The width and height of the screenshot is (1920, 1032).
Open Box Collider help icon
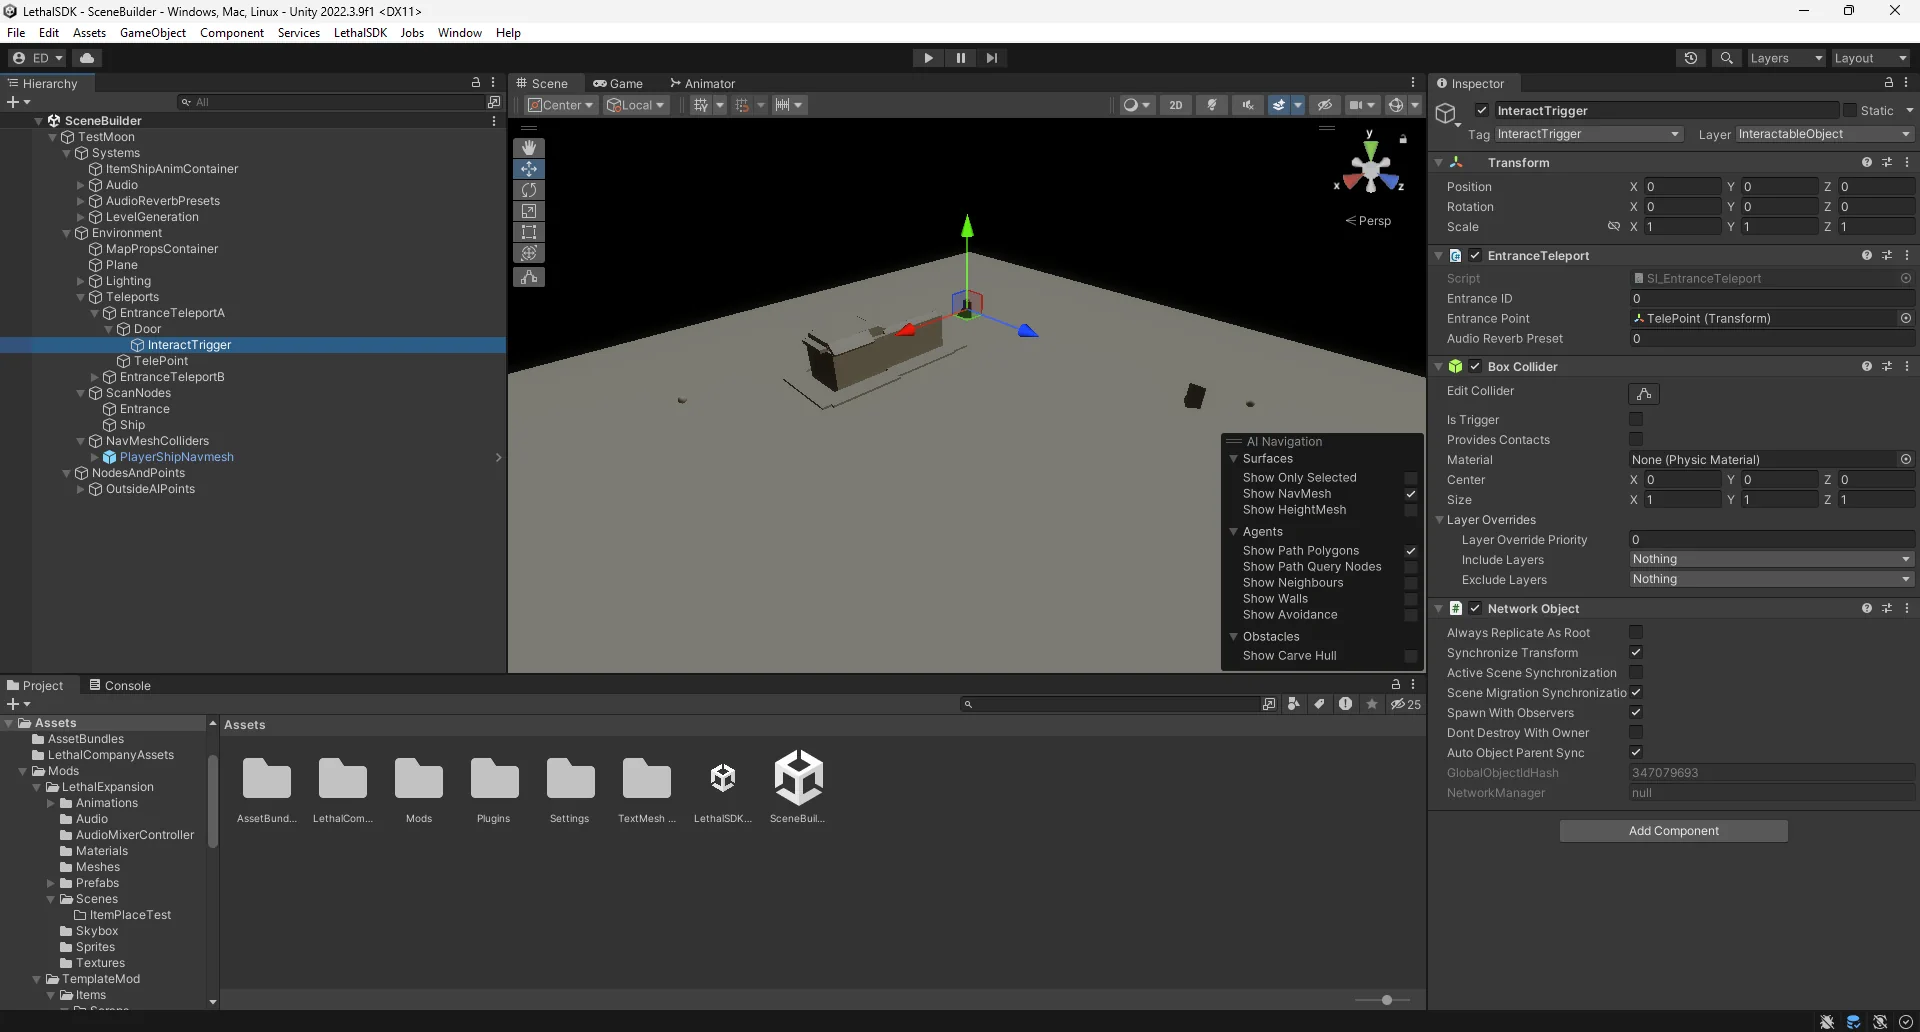[x=1866, y=367]
